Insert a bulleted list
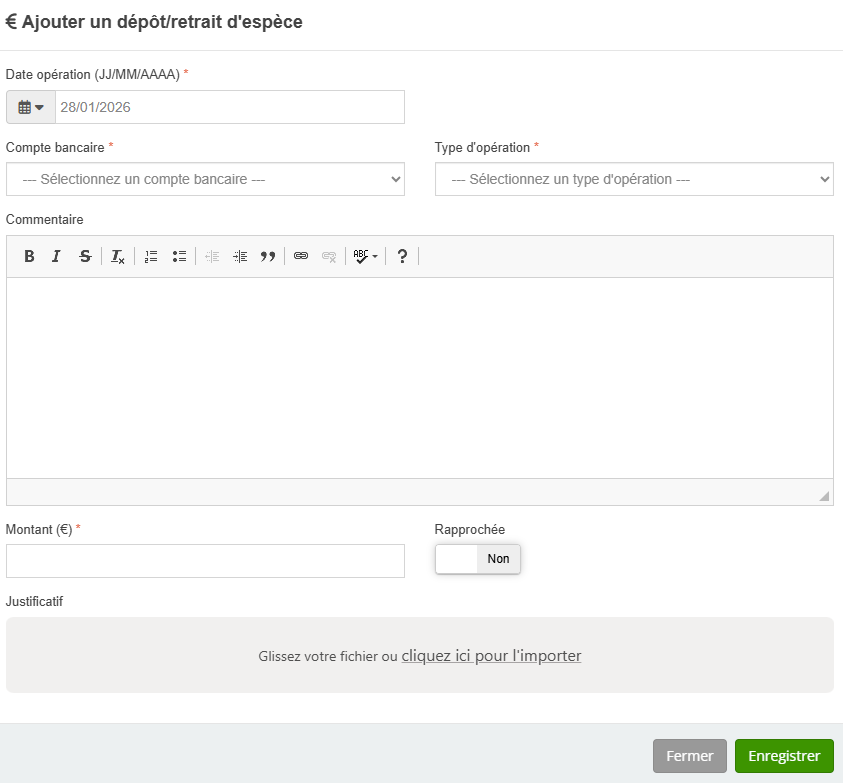 click(x=179, y=256)
